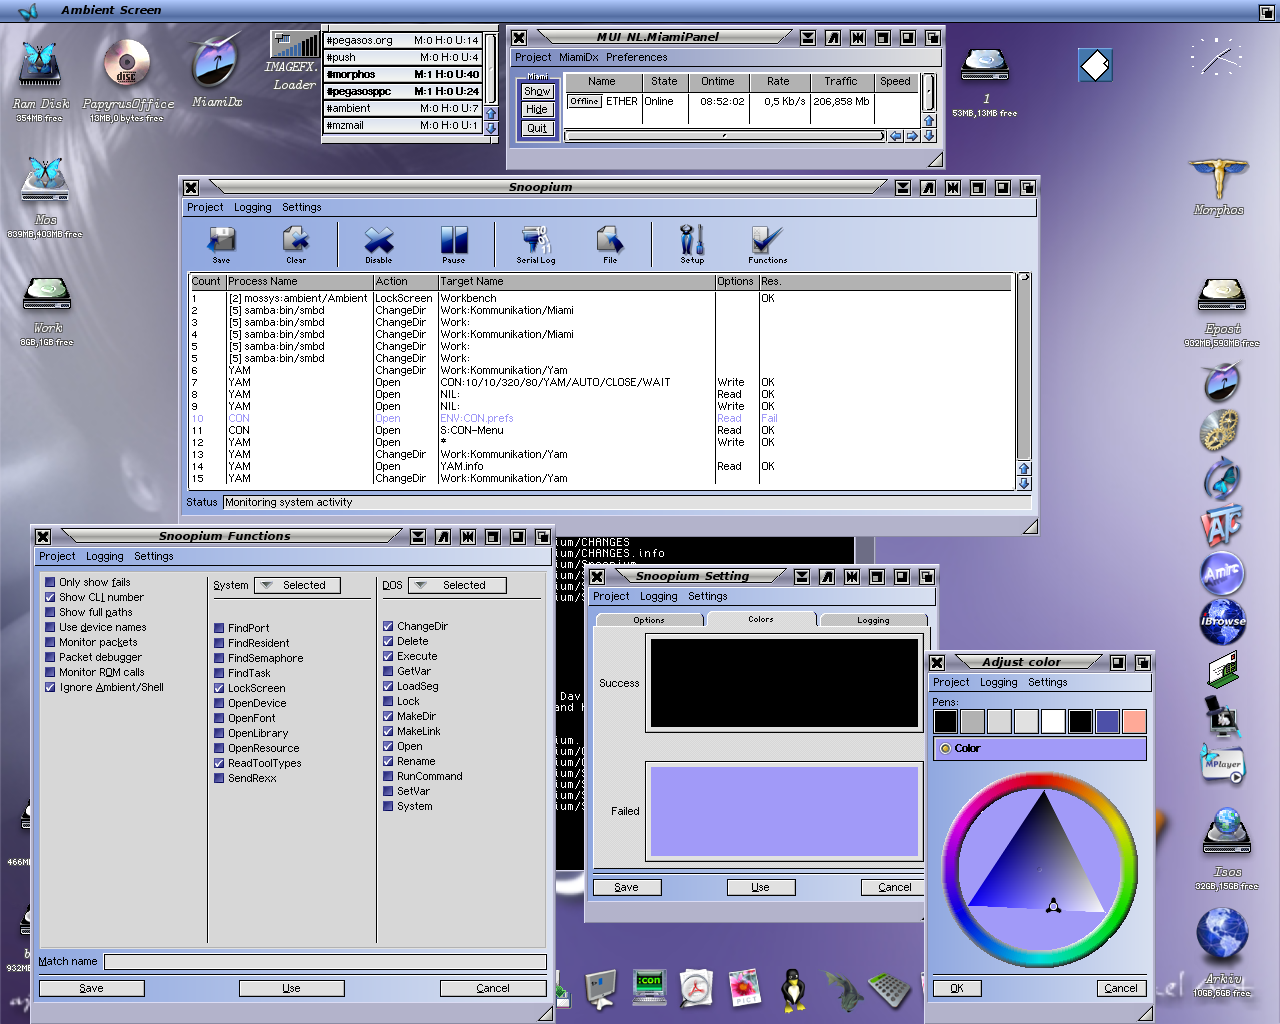Enable the FindPort function checkbox
The height and width of the screenshot is (1024, 1280).
[x=219, y=628]
